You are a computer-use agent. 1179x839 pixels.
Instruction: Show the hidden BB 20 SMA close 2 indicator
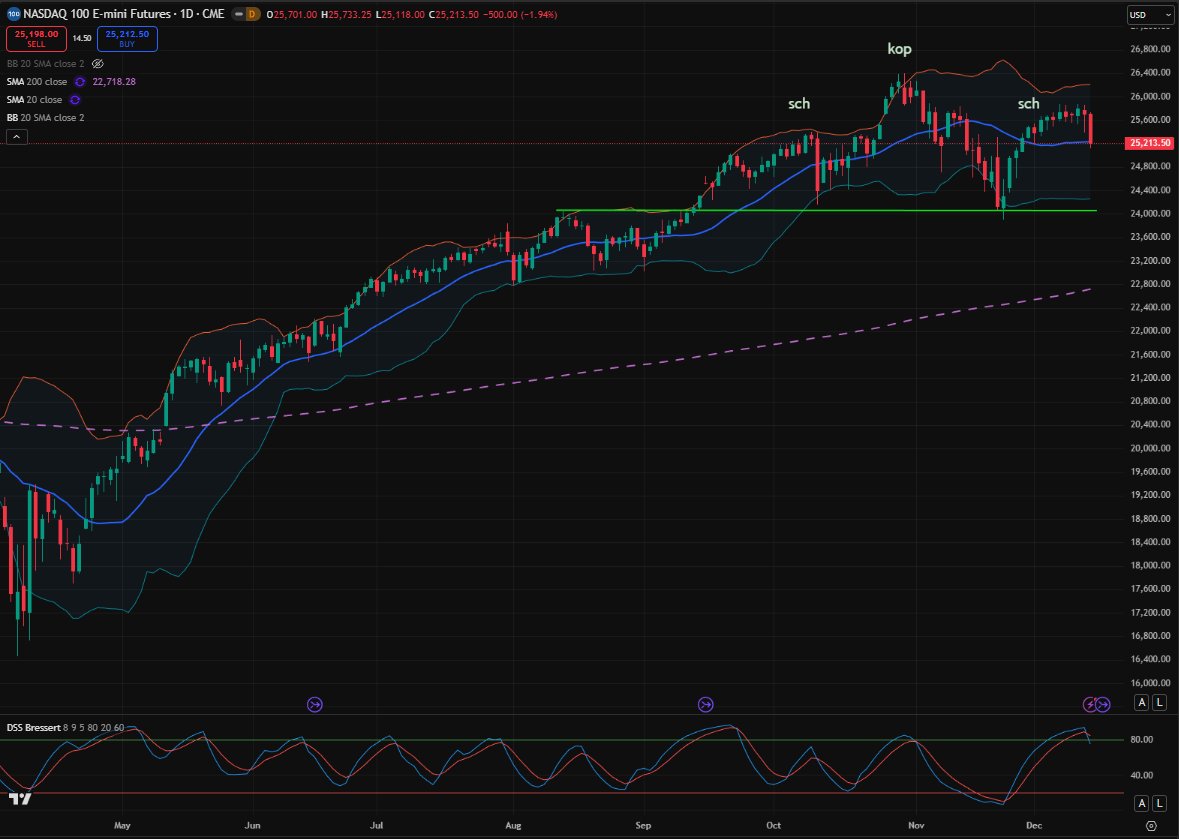[98, 64]
